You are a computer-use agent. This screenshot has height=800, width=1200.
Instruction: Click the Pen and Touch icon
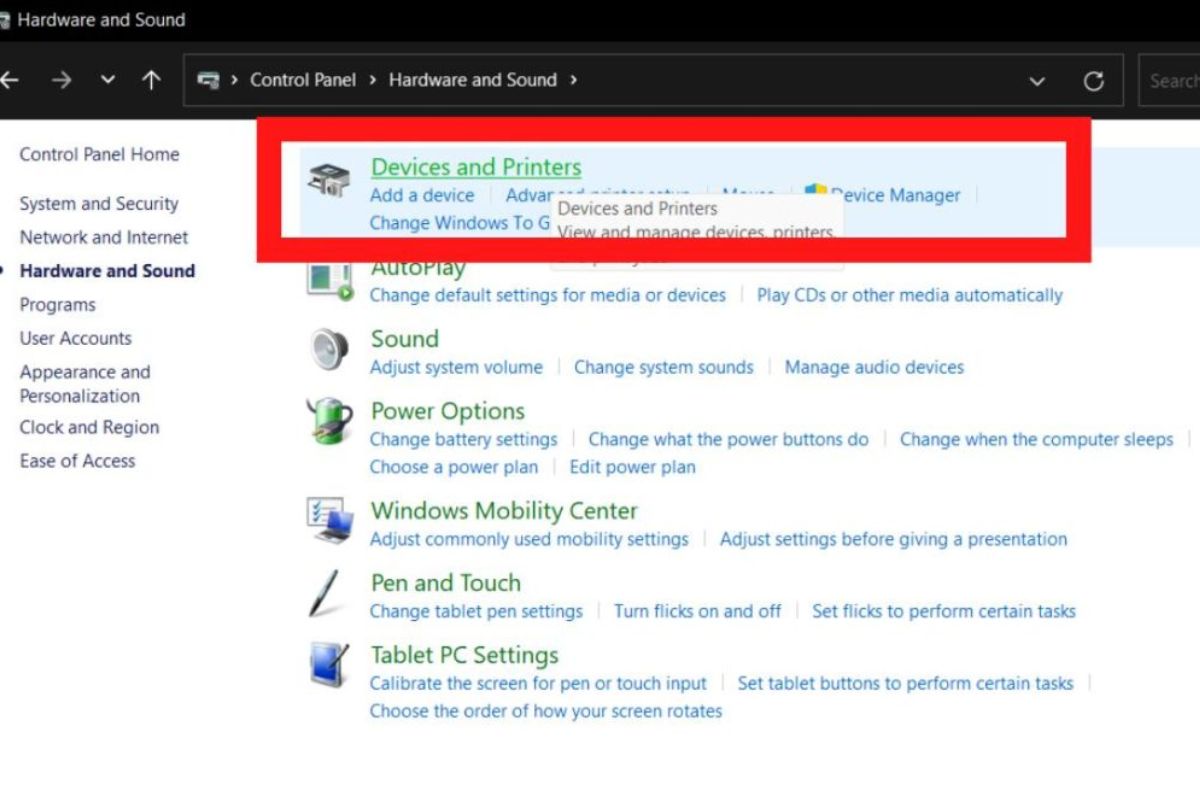click(x=325, y=593)
